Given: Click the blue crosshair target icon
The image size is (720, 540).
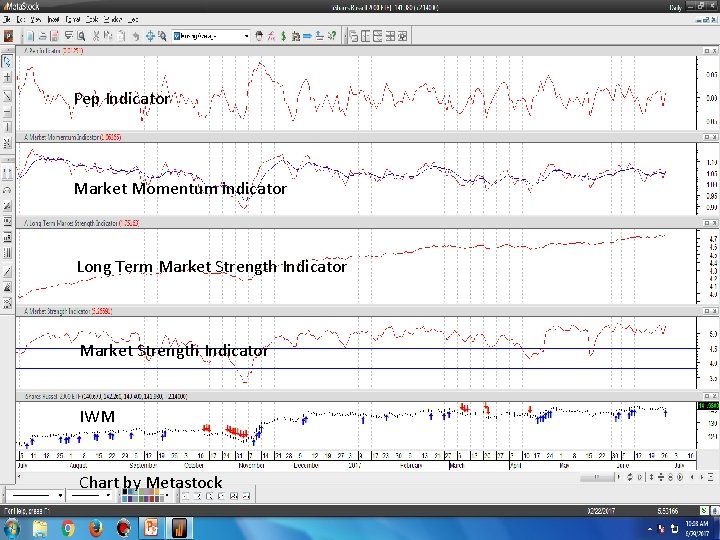Looking at the screenshot, I should (x=150, y=36).
